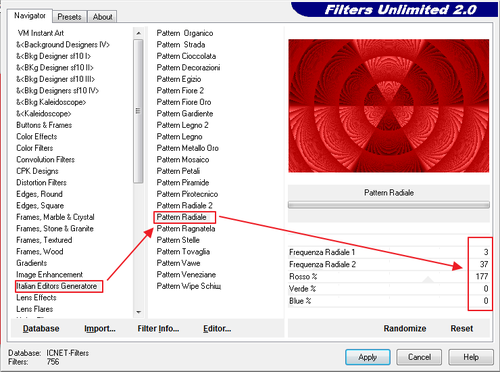Choose Pattern Veneziane filter
The height and width of the screenshot is (372, 500).
(x=186, y=275)
